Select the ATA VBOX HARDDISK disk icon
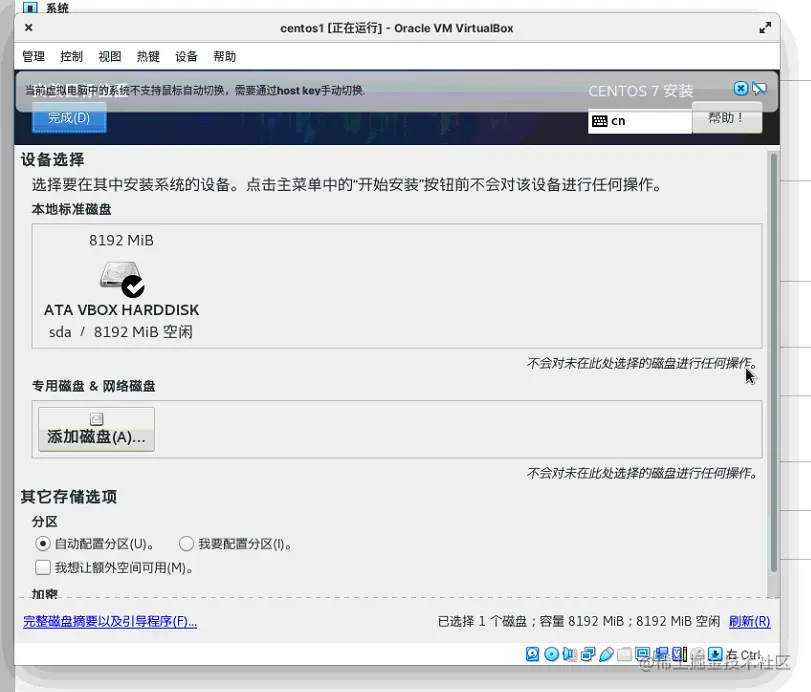The width and height of the screenshot is (811, 692). (x=122, y=279)
